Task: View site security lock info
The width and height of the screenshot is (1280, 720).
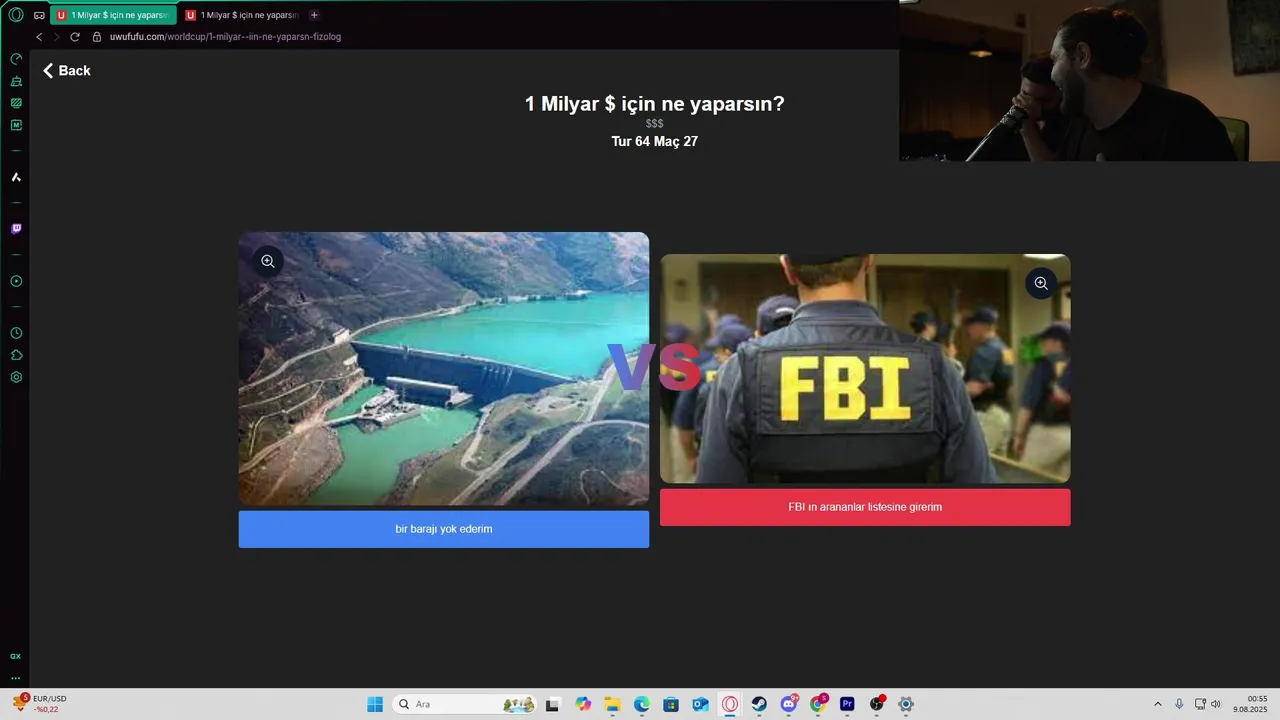Action: [x=97, y=37]
